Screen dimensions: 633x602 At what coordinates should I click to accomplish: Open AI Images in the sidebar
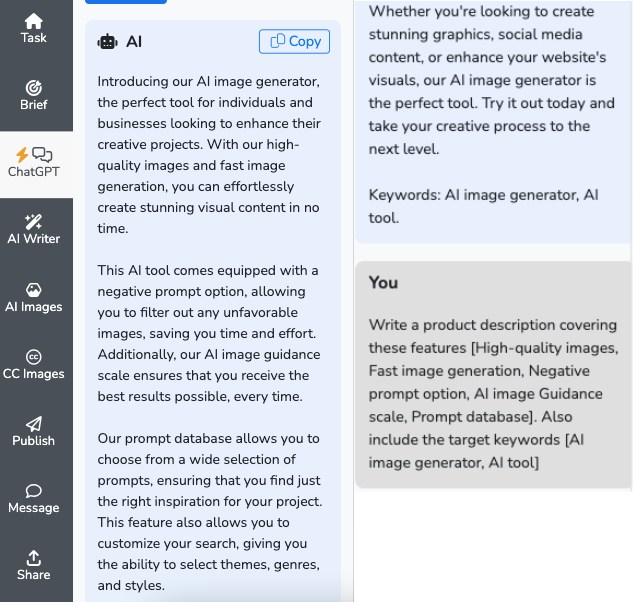click(x=34, y=298)
